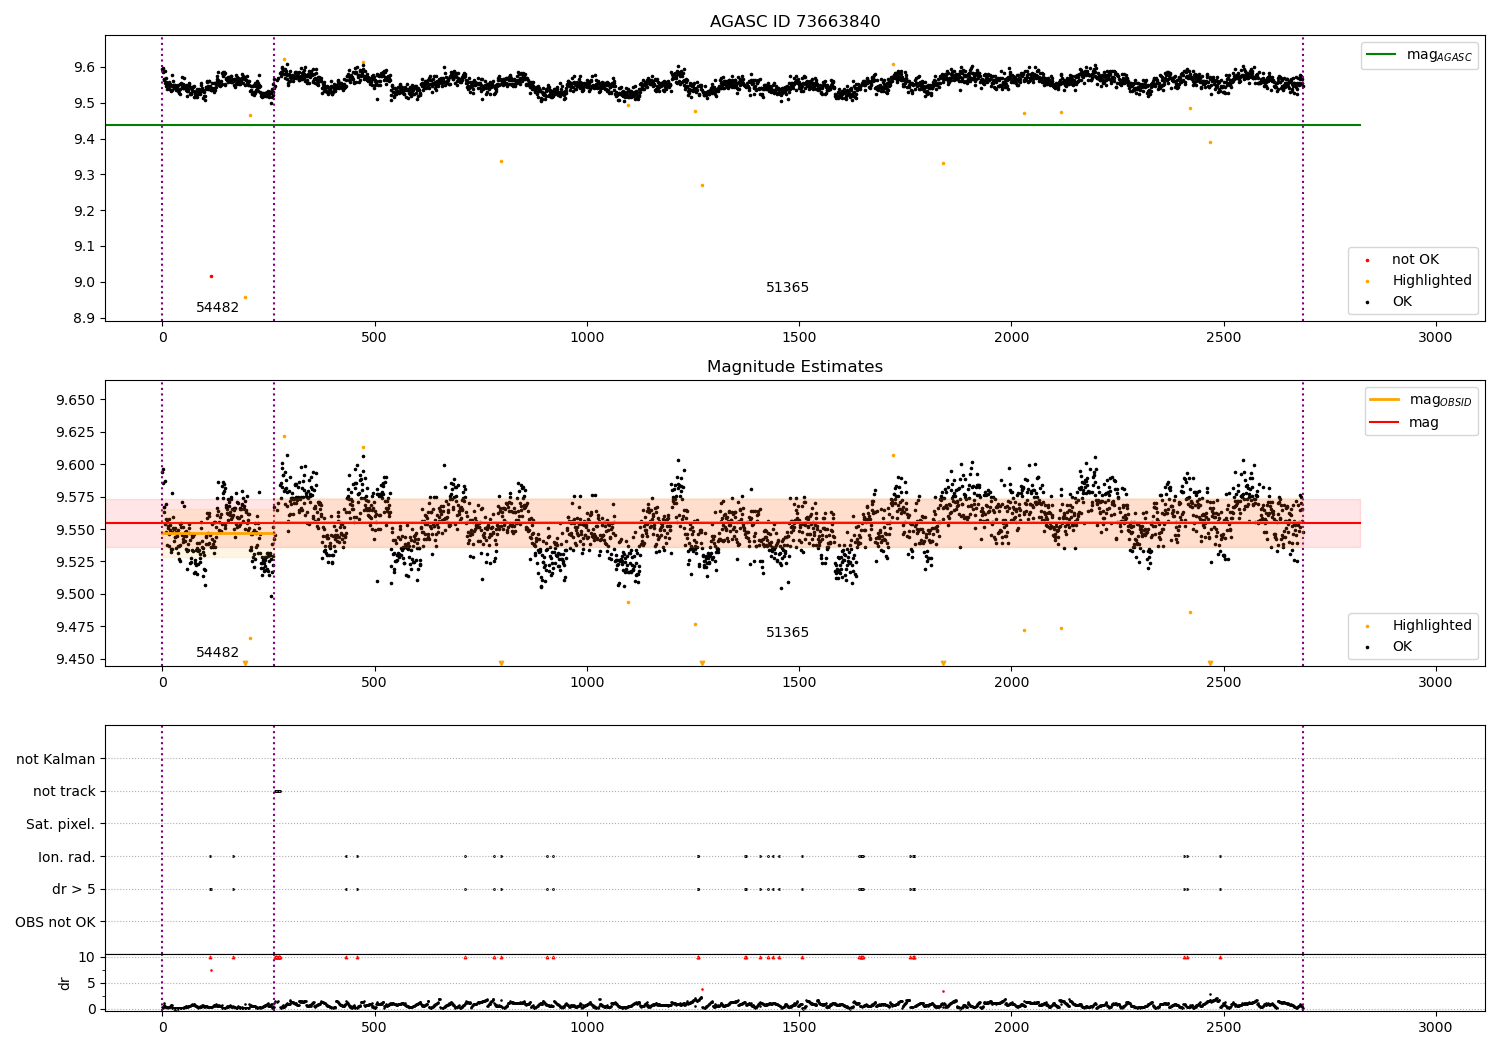Click the 3000 x-axis tick of bottom plot

(1436, 1027)
